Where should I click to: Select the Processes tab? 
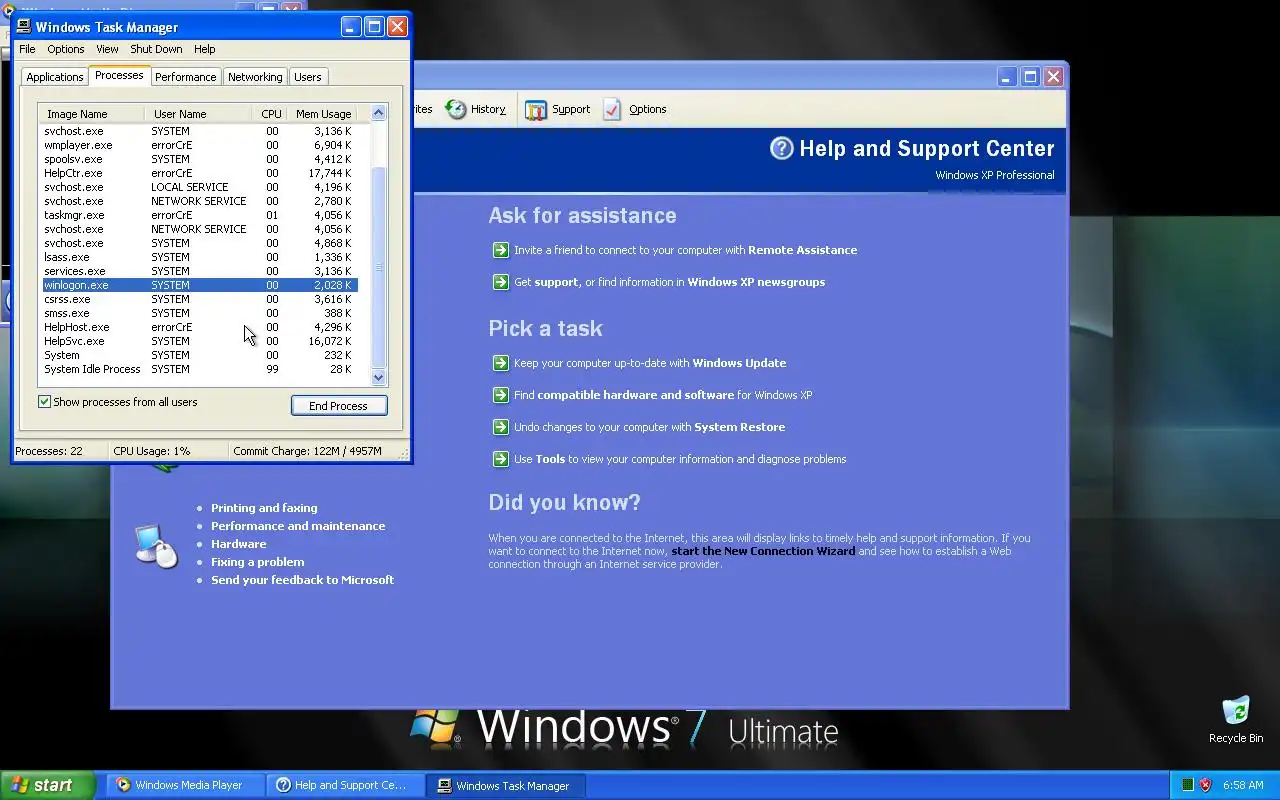[x=119, y=75]
